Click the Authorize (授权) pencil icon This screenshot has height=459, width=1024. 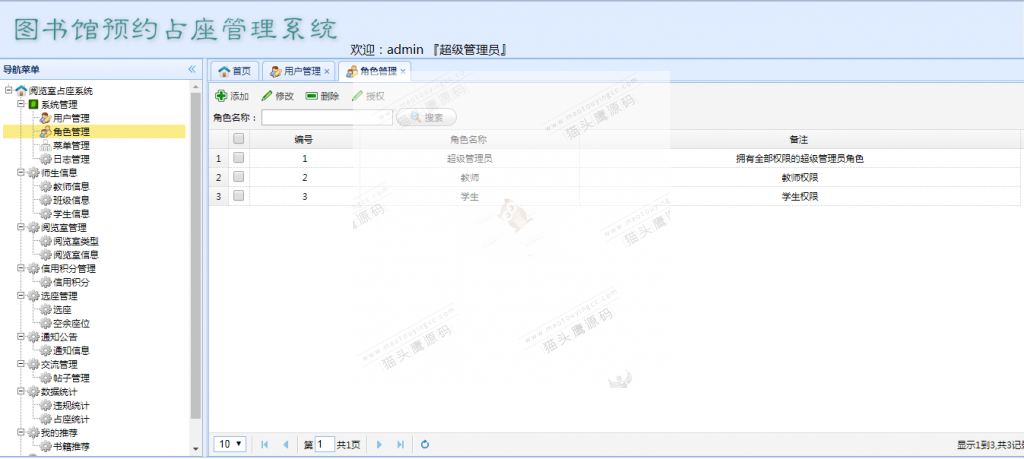click(357, 96)
